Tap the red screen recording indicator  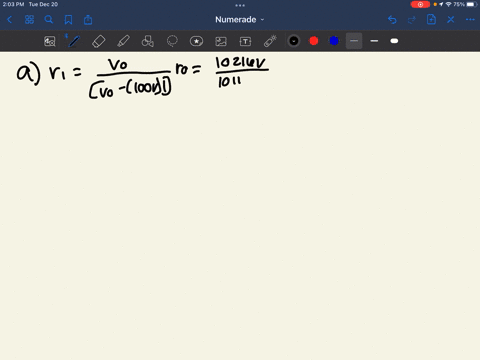pyautogui.click(x=420, y=4)
